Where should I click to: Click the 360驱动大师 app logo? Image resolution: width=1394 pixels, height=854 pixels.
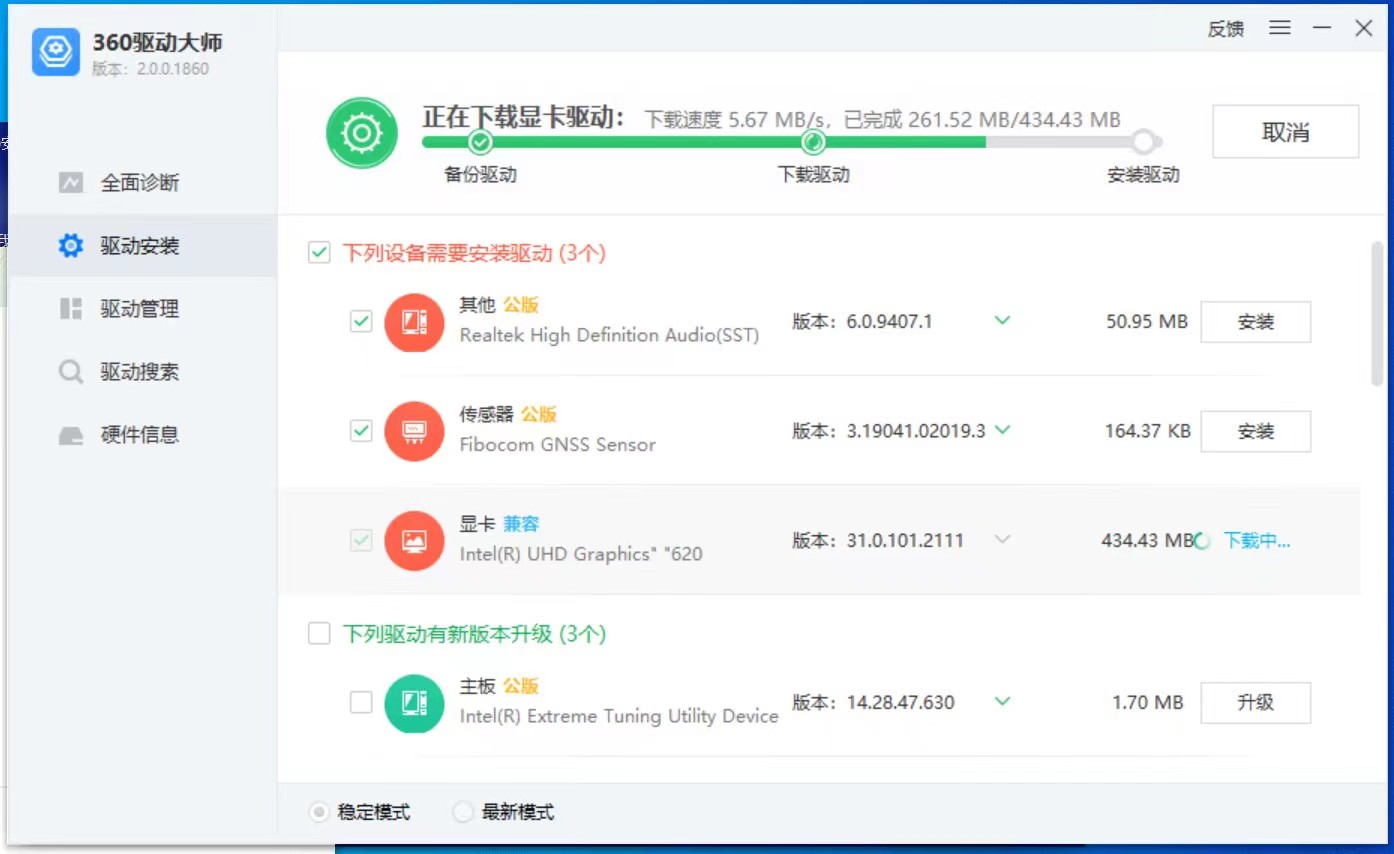coord(55,52)
